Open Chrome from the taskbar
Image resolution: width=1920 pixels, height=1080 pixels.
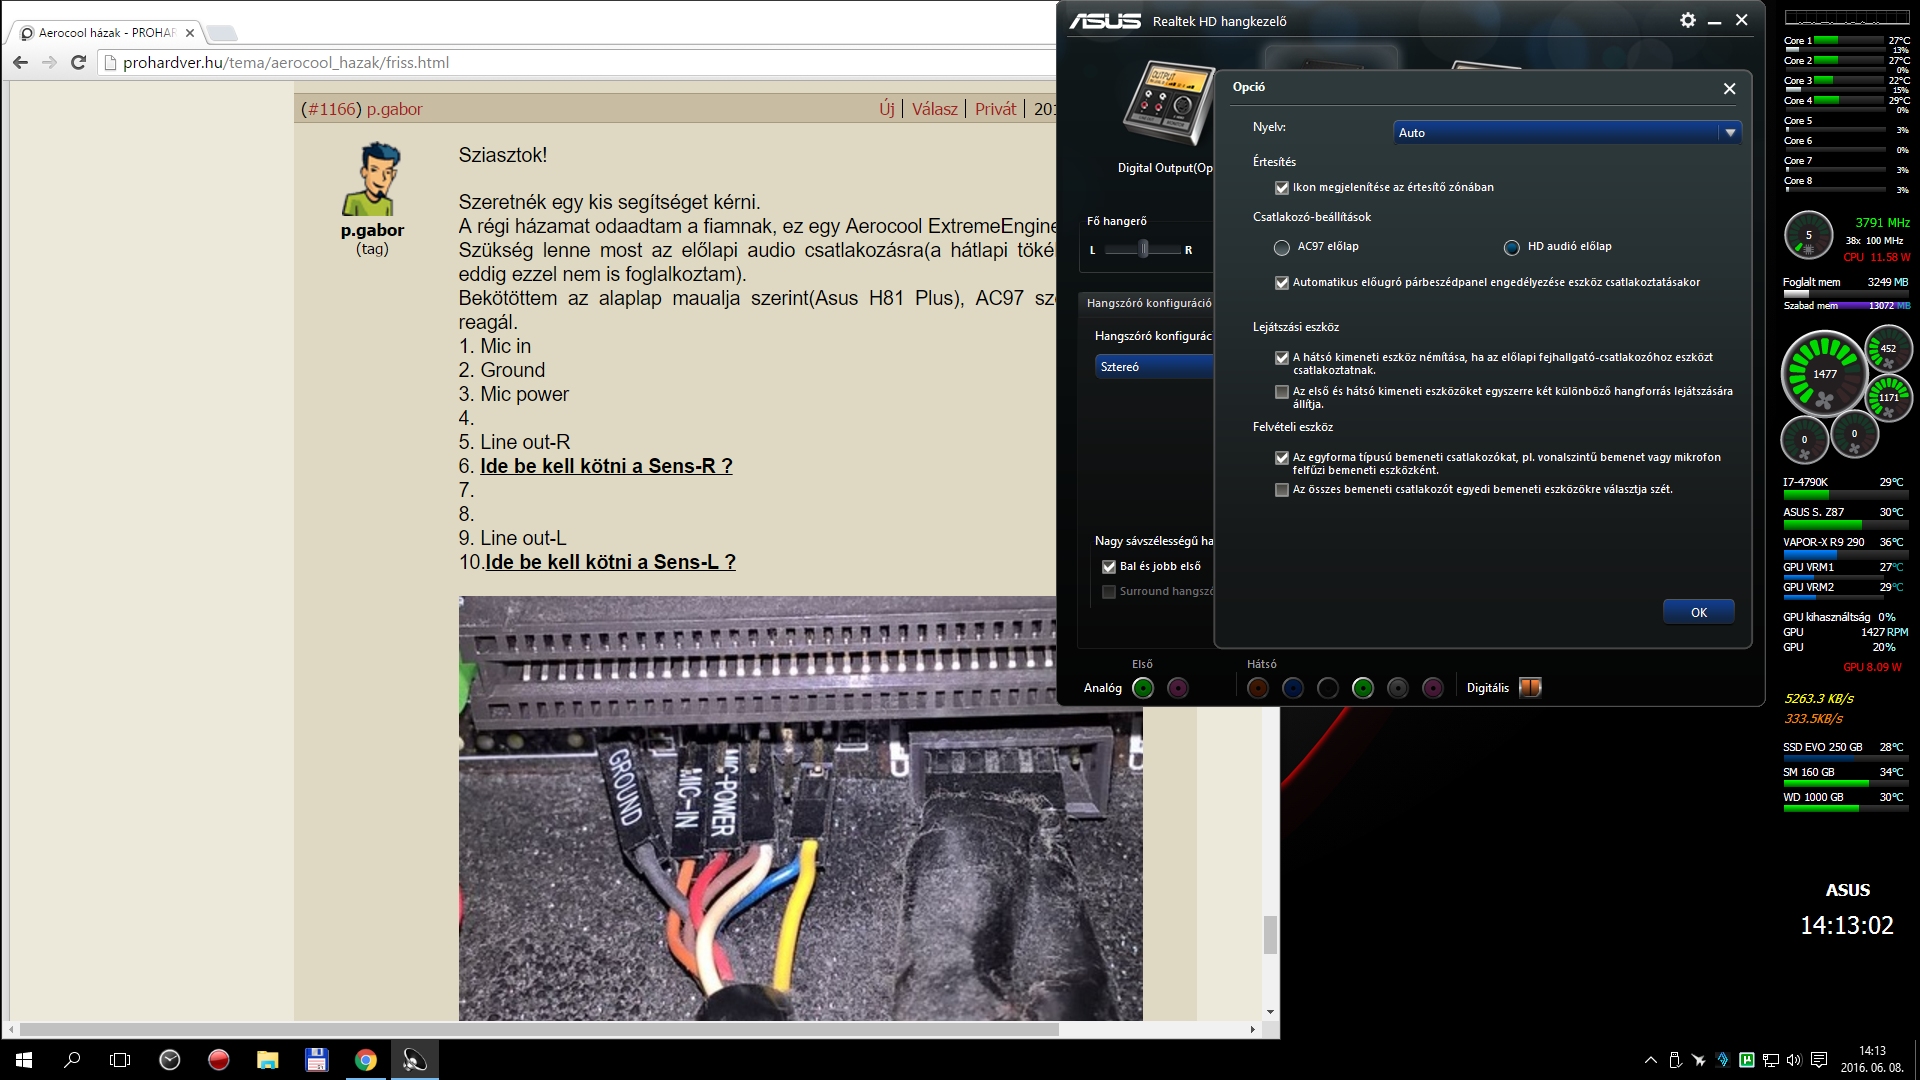click(366, 1060)
